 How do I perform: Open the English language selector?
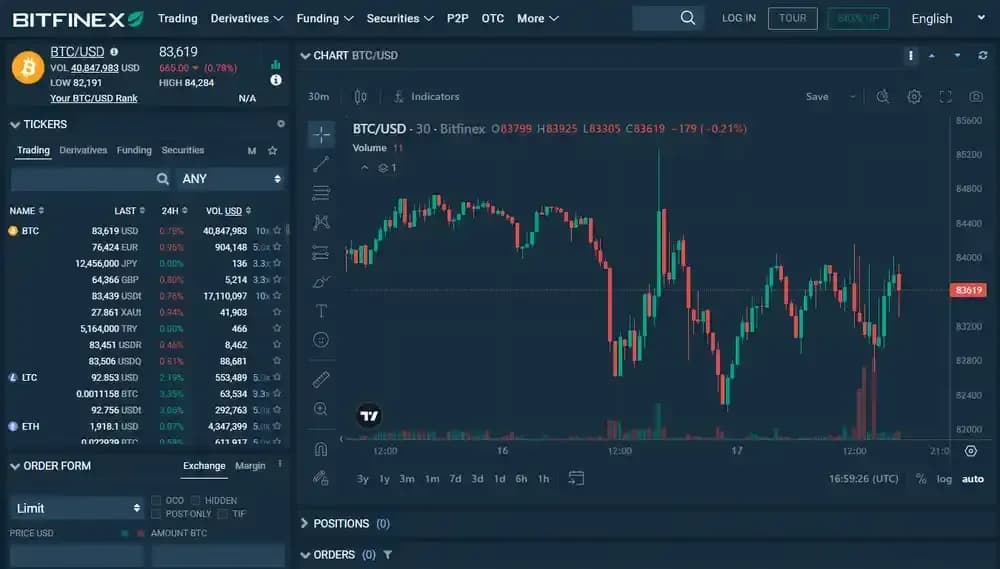click(x=948, y=18)
